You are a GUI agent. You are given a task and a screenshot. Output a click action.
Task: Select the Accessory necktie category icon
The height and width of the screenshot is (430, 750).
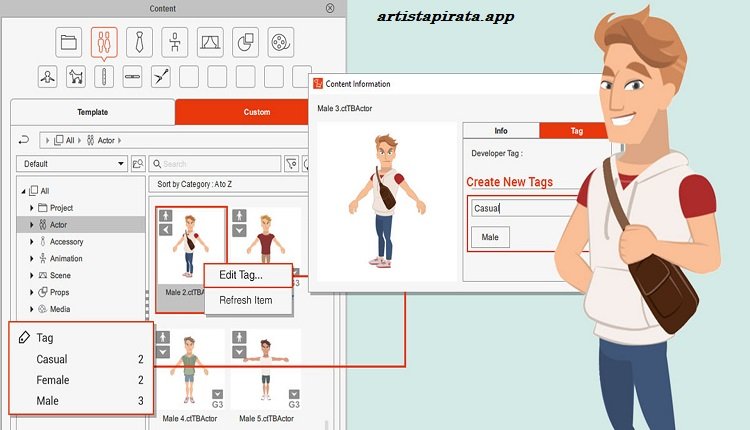[139, 42]
